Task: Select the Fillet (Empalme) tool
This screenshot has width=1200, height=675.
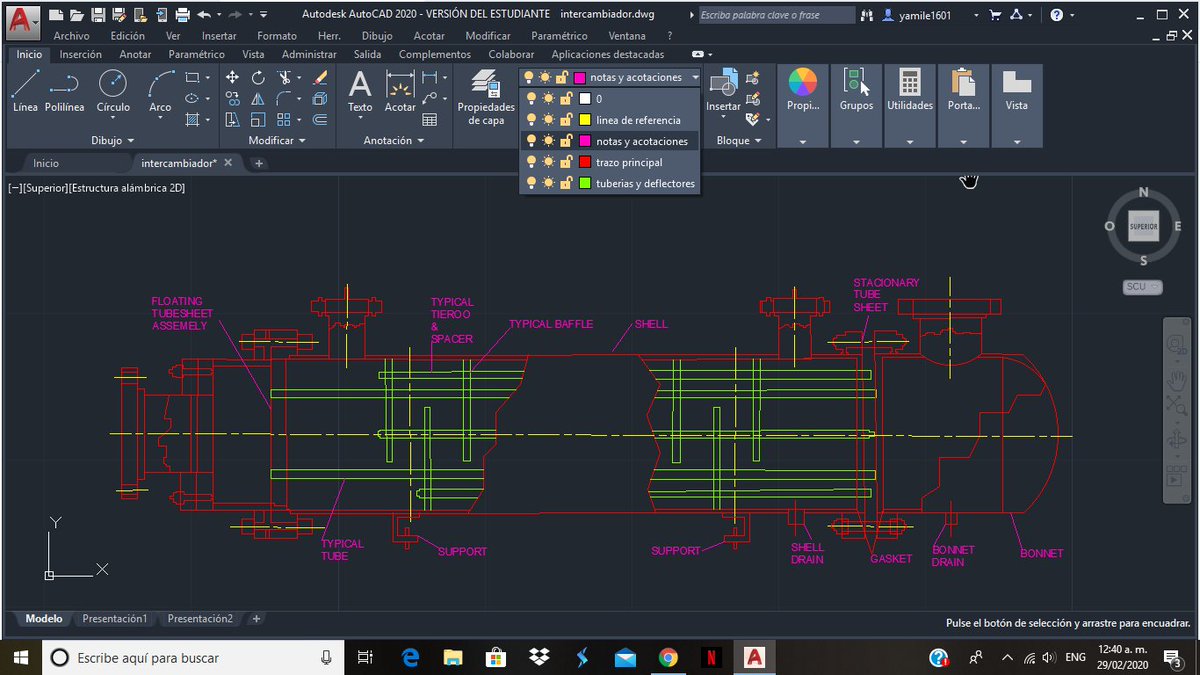Action: [285, 98]
